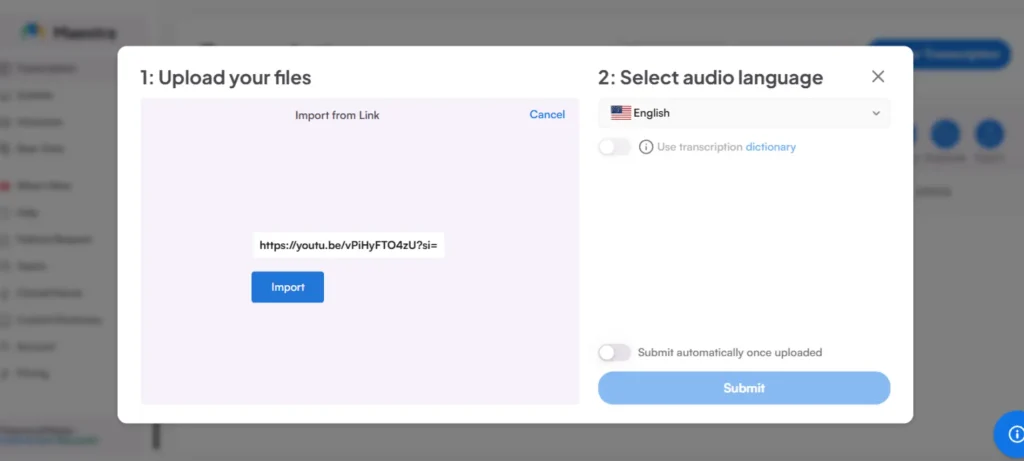
Task: Click the Submit button
Action: click(x=743, y=388)
